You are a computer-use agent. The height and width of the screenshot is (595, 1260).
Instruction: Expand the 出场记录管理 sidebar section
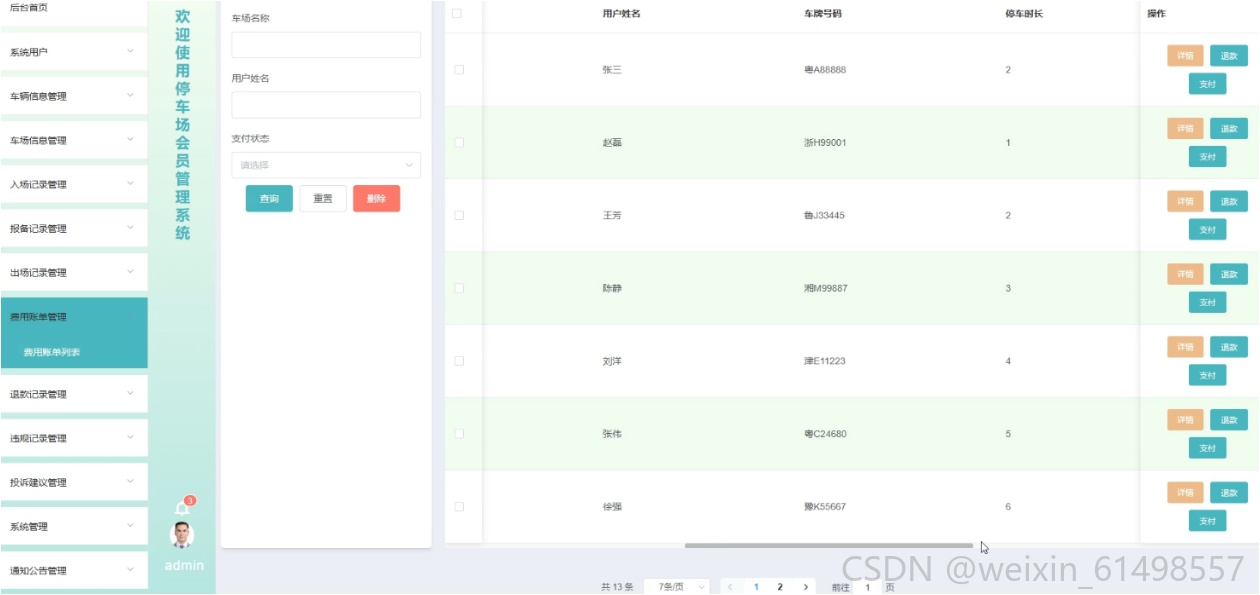(x=74, y=272)
